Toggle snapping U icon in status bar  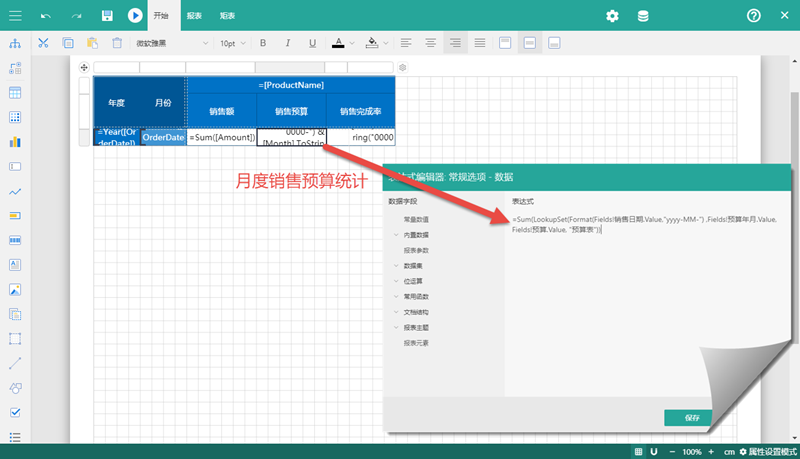tap(654, 452)
